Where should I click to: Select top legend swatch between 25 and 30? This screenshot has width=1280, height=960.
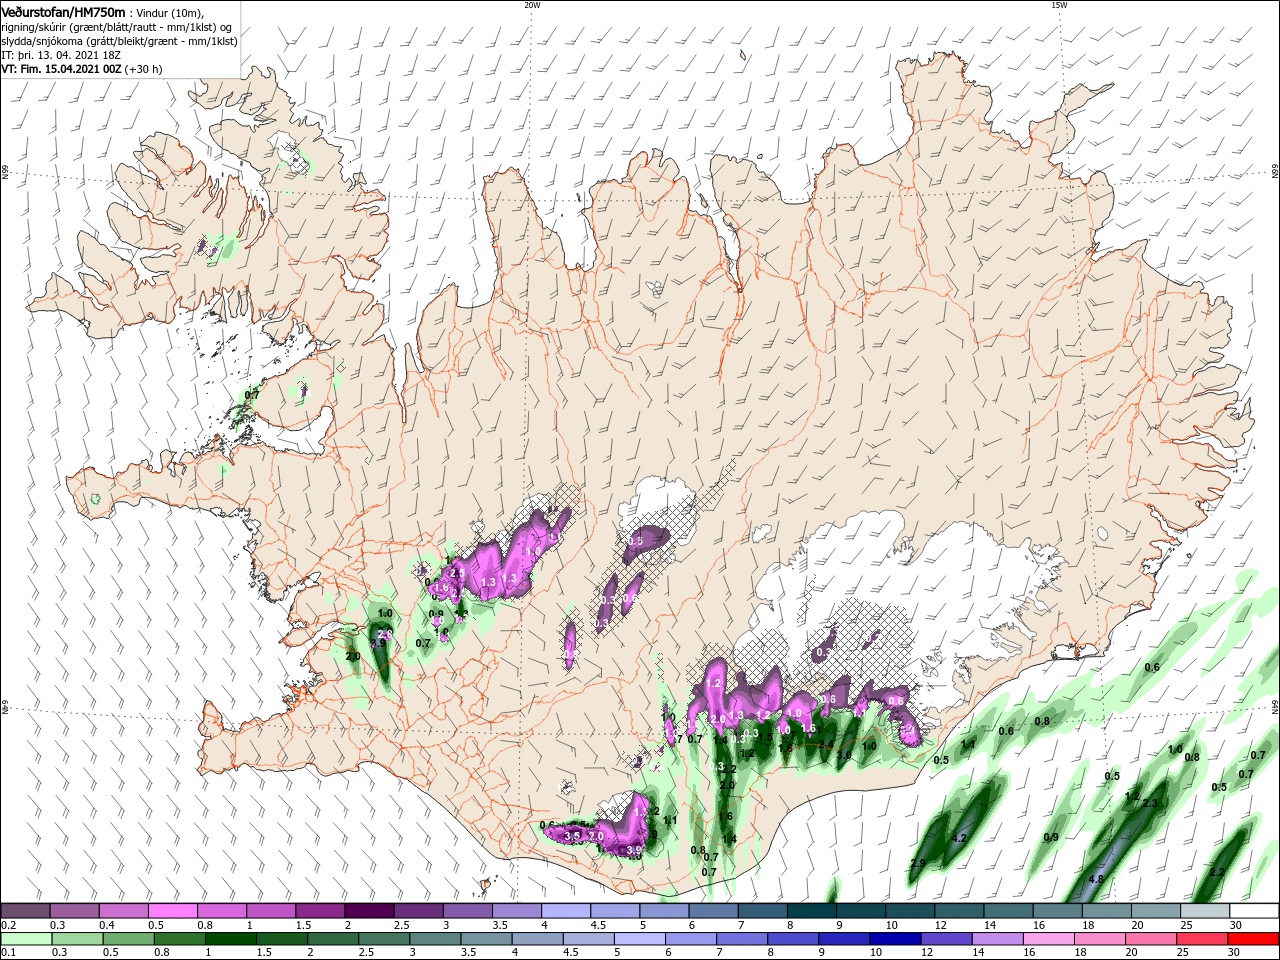tap(1205, 911)
